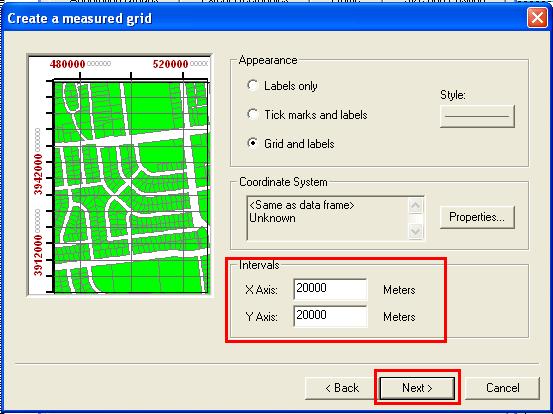Click the 520000 label in preview
Viewport: 553px width, 414px height.
click(171, 64)
